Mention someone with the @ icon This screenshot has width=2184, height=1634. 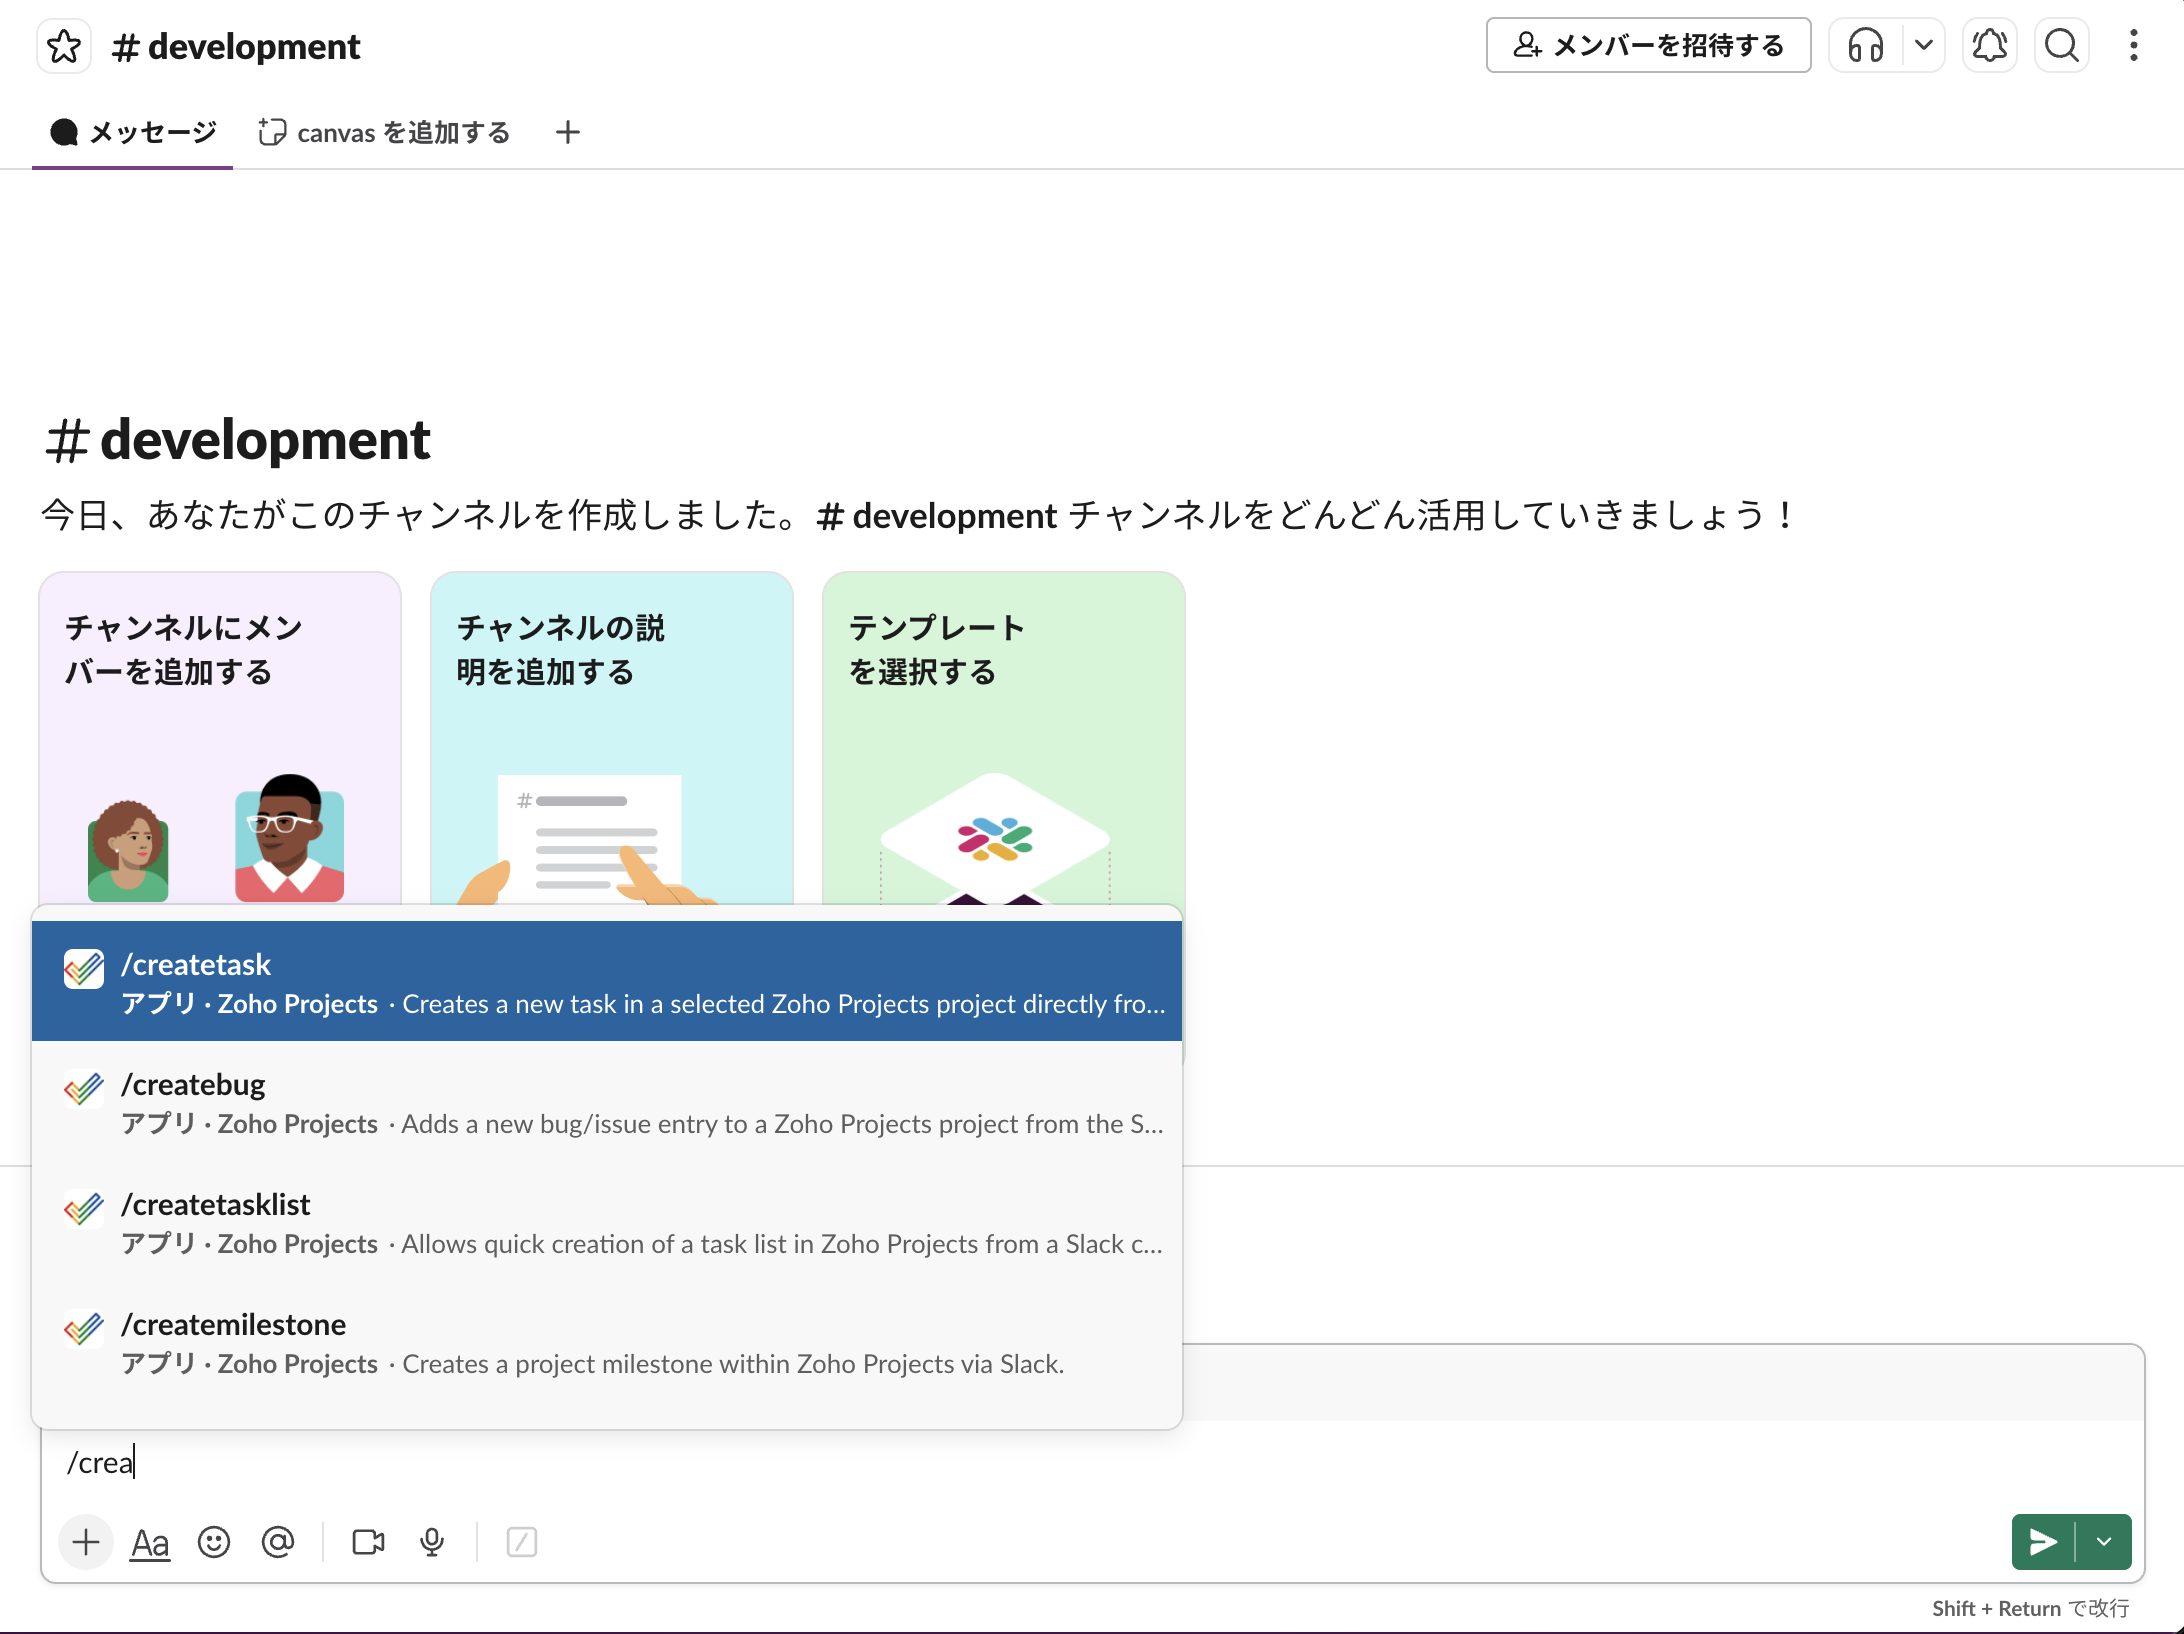click(278, 1542)
